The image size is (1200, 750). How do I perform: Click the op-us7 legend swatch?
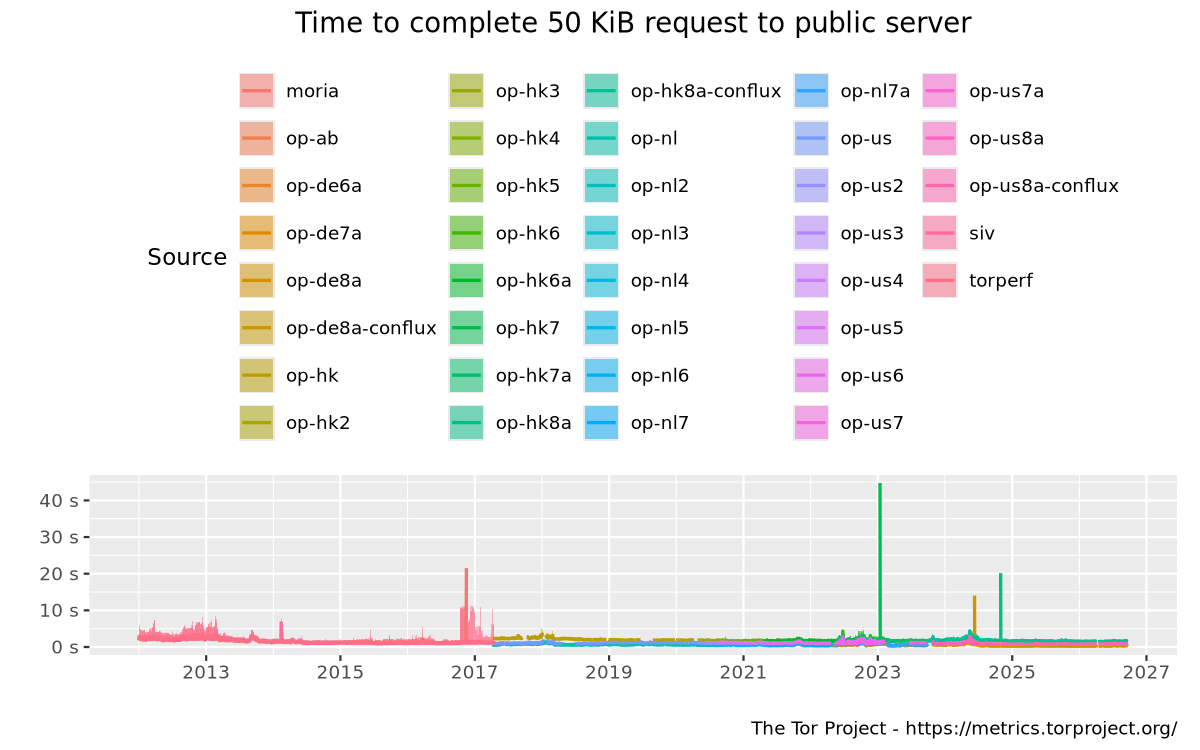click(x=812, y=423)
